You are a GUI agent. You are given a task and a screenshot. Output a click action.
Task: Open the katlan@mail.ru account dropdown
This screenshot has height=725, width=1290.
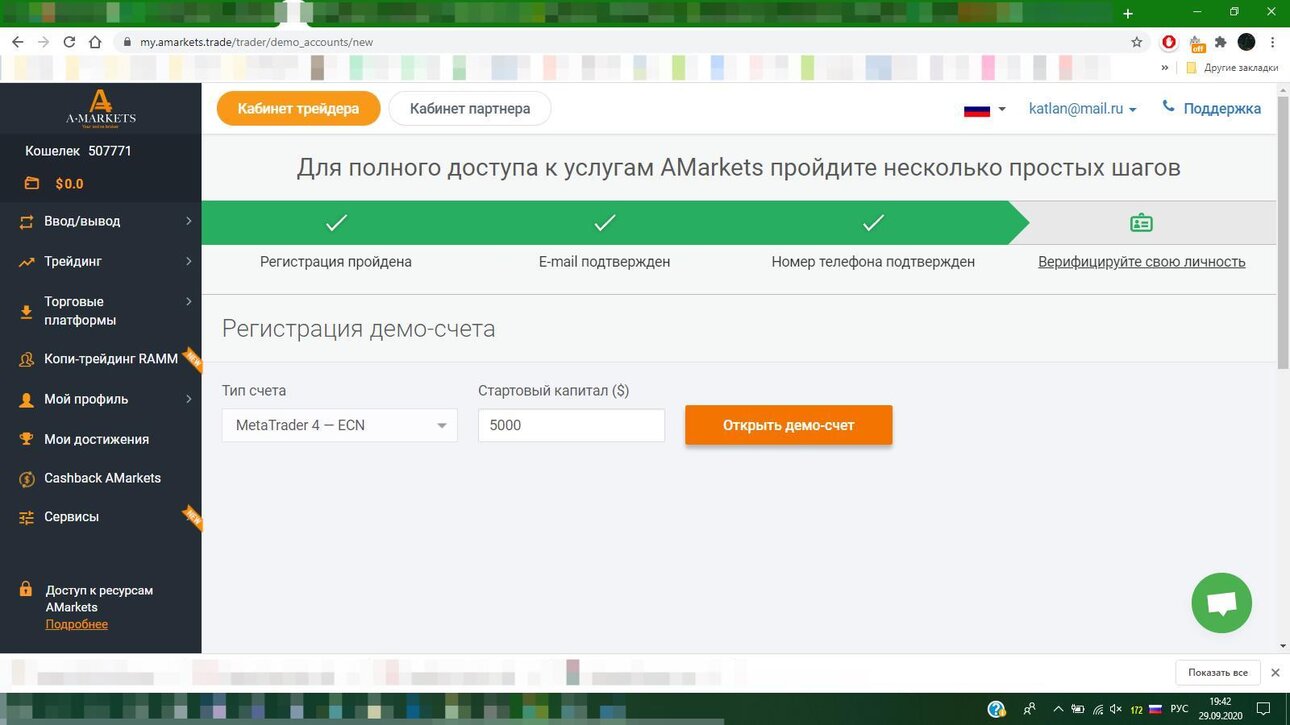1083,109
